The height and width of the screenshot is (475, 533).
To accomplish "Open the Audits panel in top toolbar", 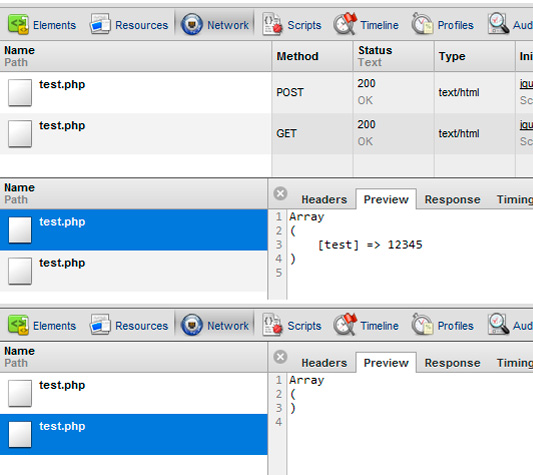I will tap(510, 25).
